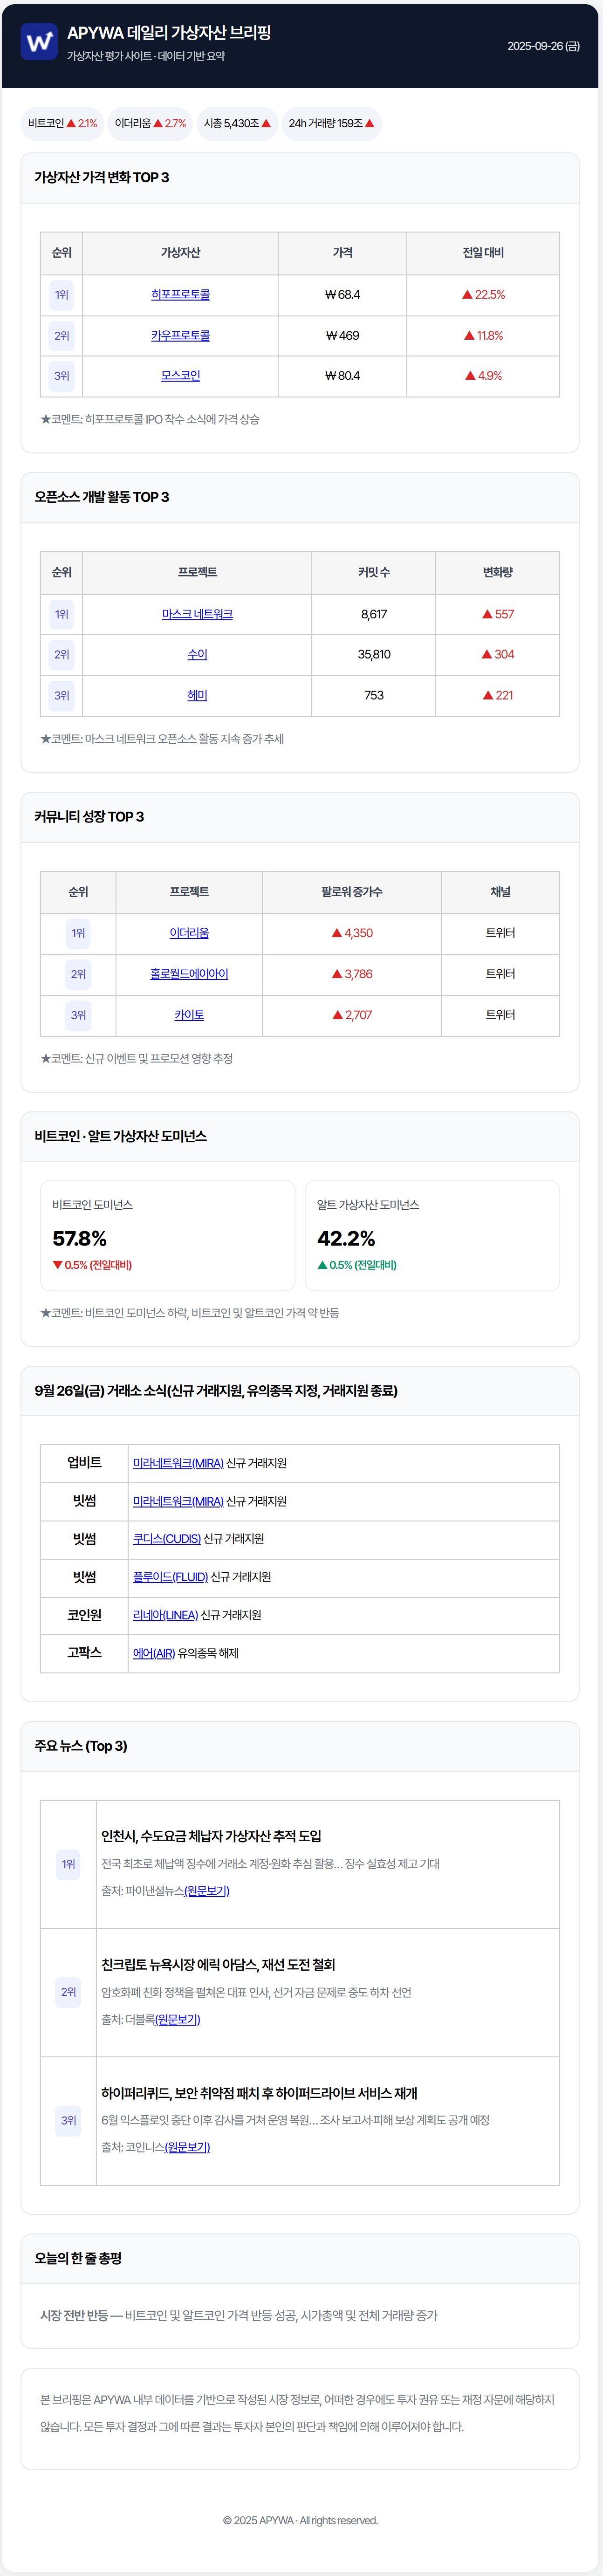Image resolution: width=603 pixels, height=2576 pixels.
Task: Open the 카우프로토콜 link
Action: point(180,336)
